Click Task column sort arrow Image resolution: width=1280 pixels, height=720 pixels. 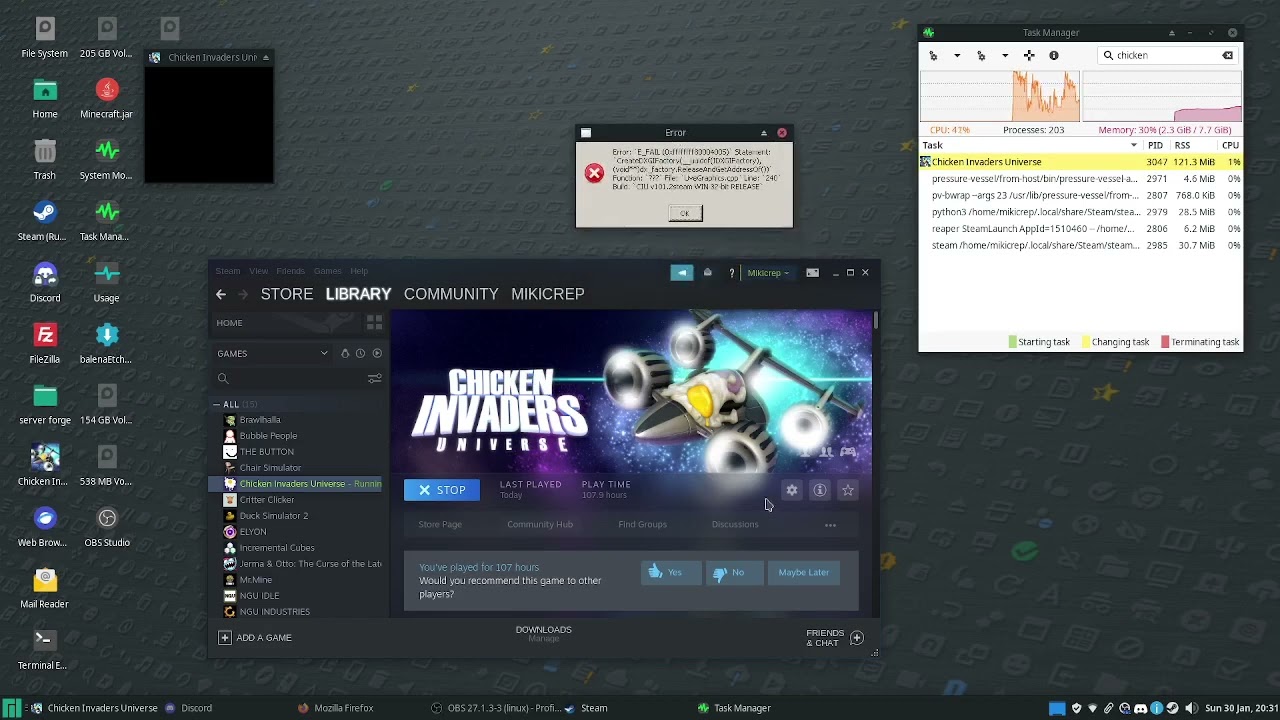click(x=1134, y=145)
